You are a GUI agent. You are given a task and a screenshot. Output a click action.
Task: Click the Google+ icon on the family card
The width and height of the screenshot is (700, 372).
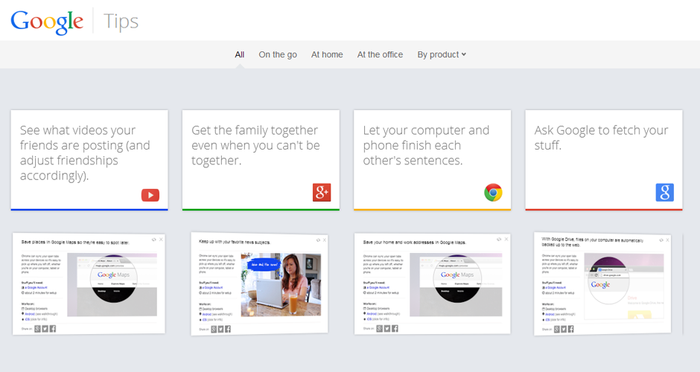tap(322, 192)
